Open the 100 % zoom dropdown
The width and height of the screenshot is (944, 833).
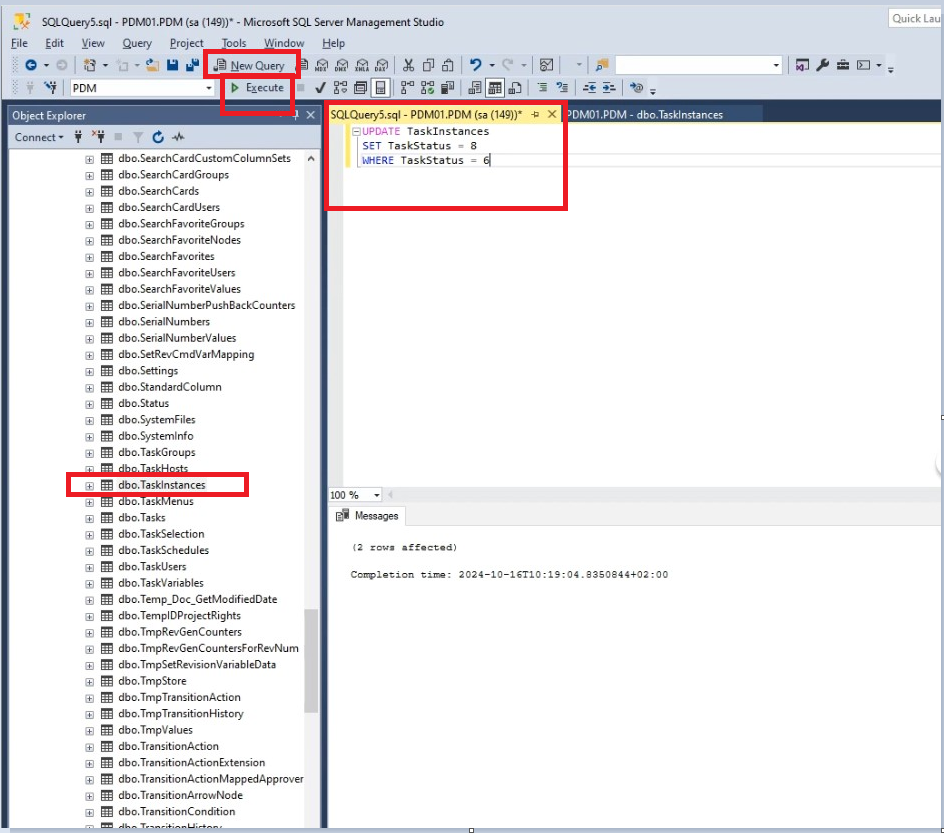pyautogui.click(x=377, y=495)
